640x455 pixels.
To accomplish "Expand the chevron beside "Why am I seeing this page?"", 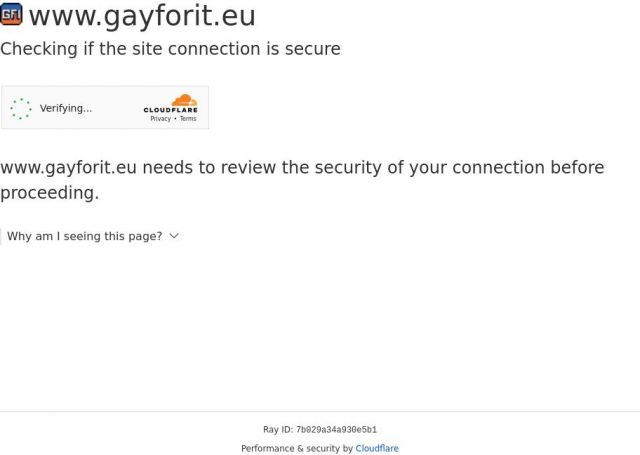I will 174,236.
